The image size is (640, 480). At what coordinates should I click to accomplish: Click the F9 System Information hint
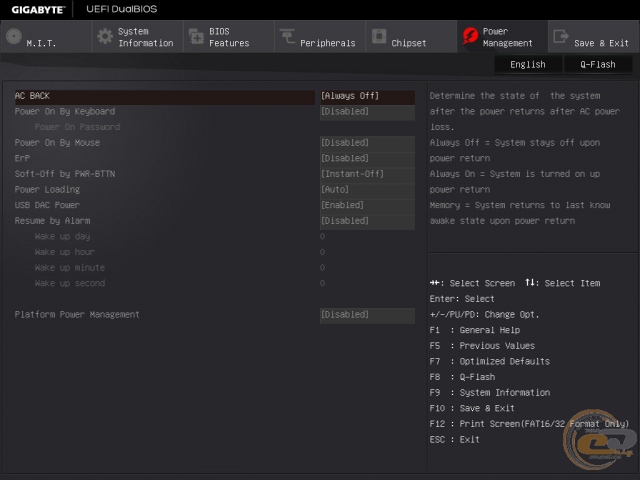(x=490, y=393)
